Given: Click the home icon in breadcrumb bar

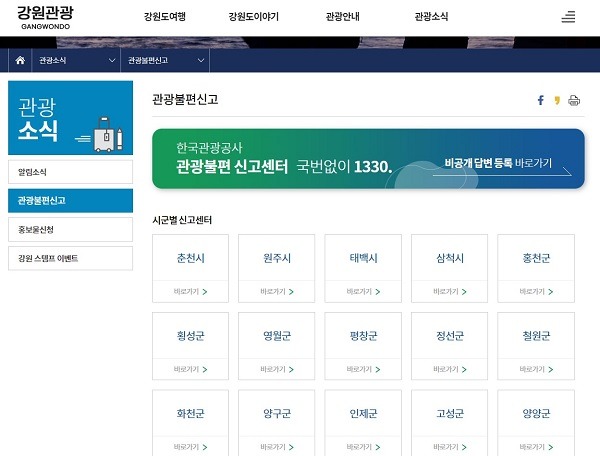Looking at the screenshot, I should [19, 61].
